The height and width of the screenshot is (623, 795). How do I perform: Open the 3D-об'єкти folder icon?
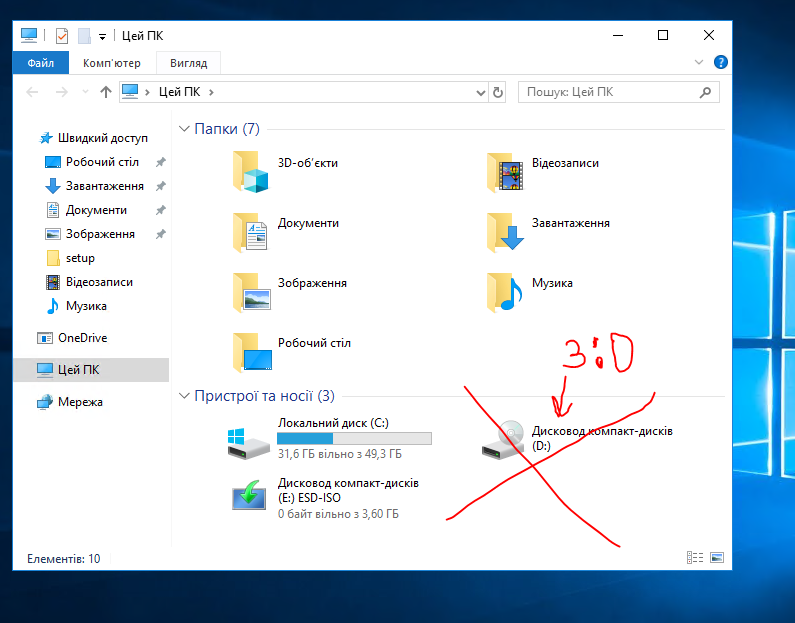[250, 170]
